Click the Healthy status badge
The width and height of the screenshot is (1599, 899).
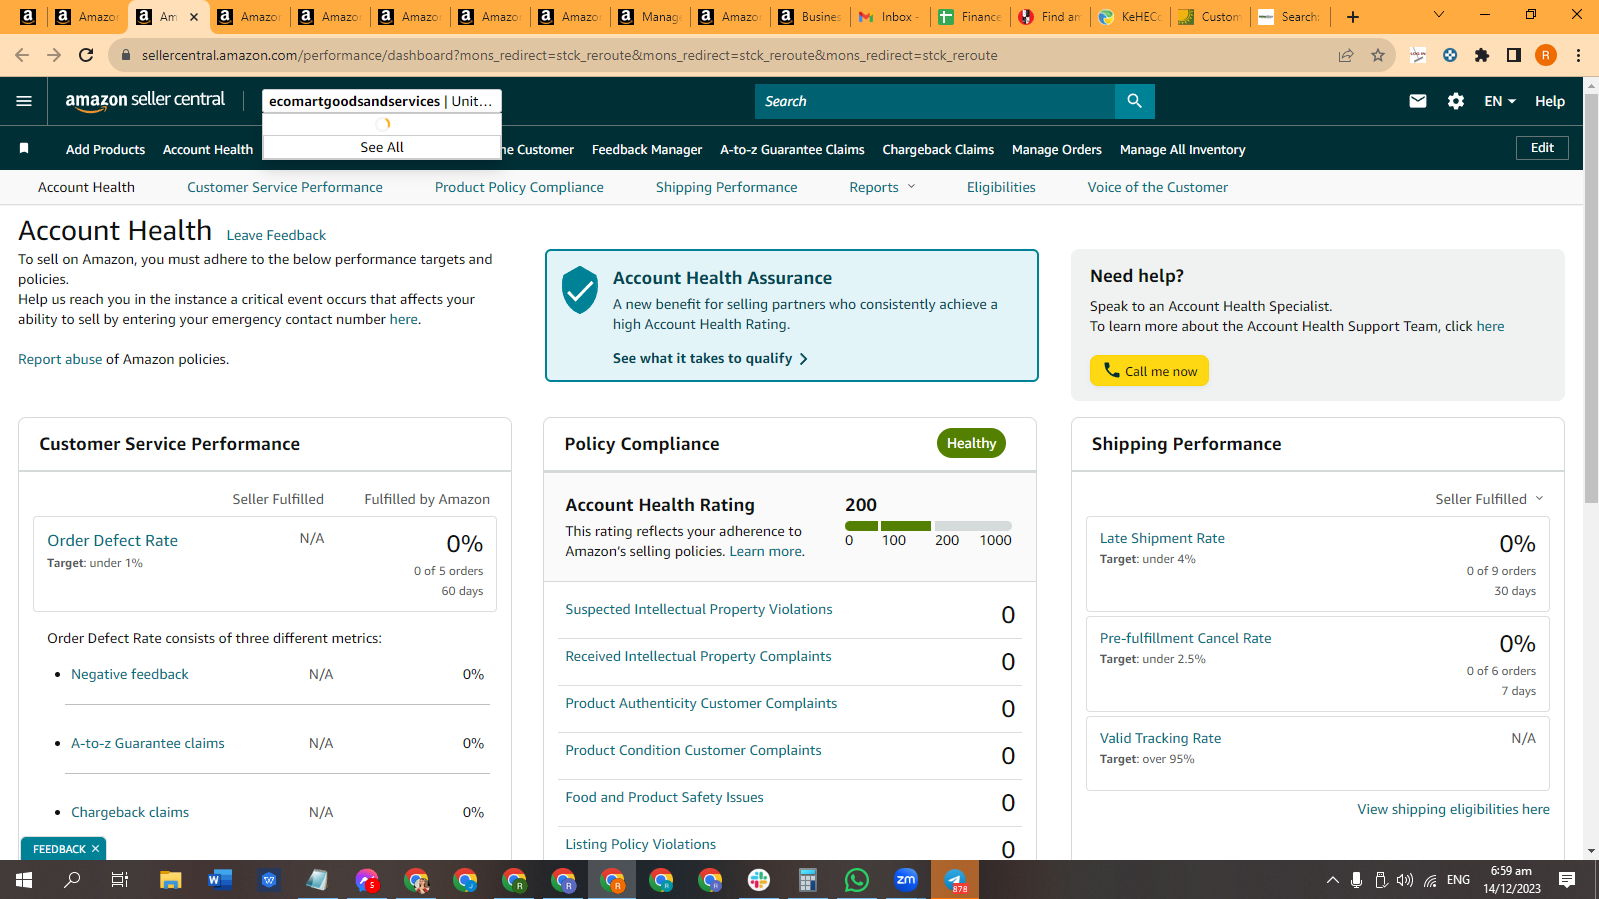click(971, 443)
